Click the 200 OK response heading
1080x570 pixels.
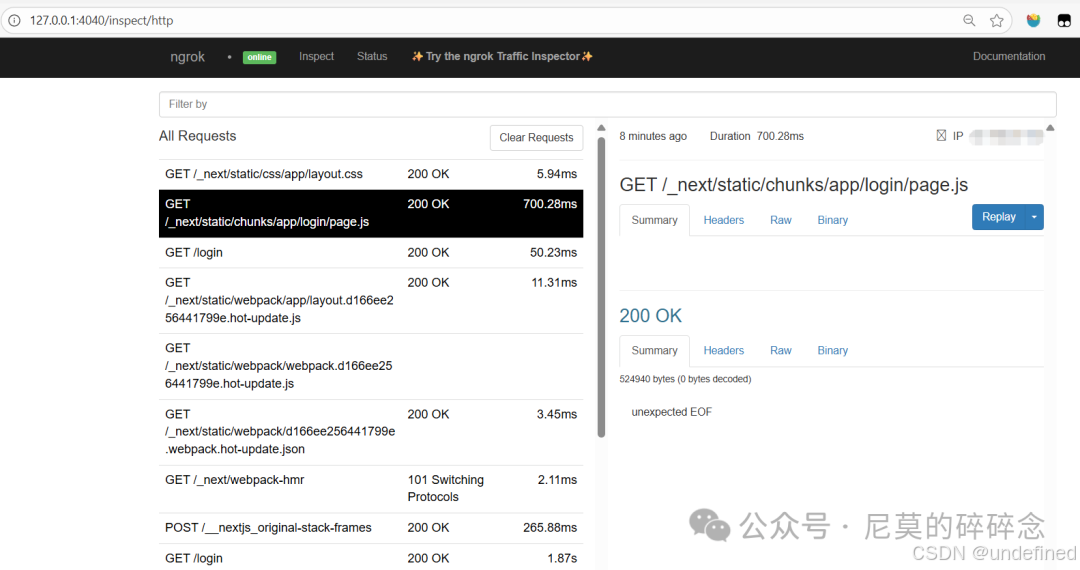(650, 316)
